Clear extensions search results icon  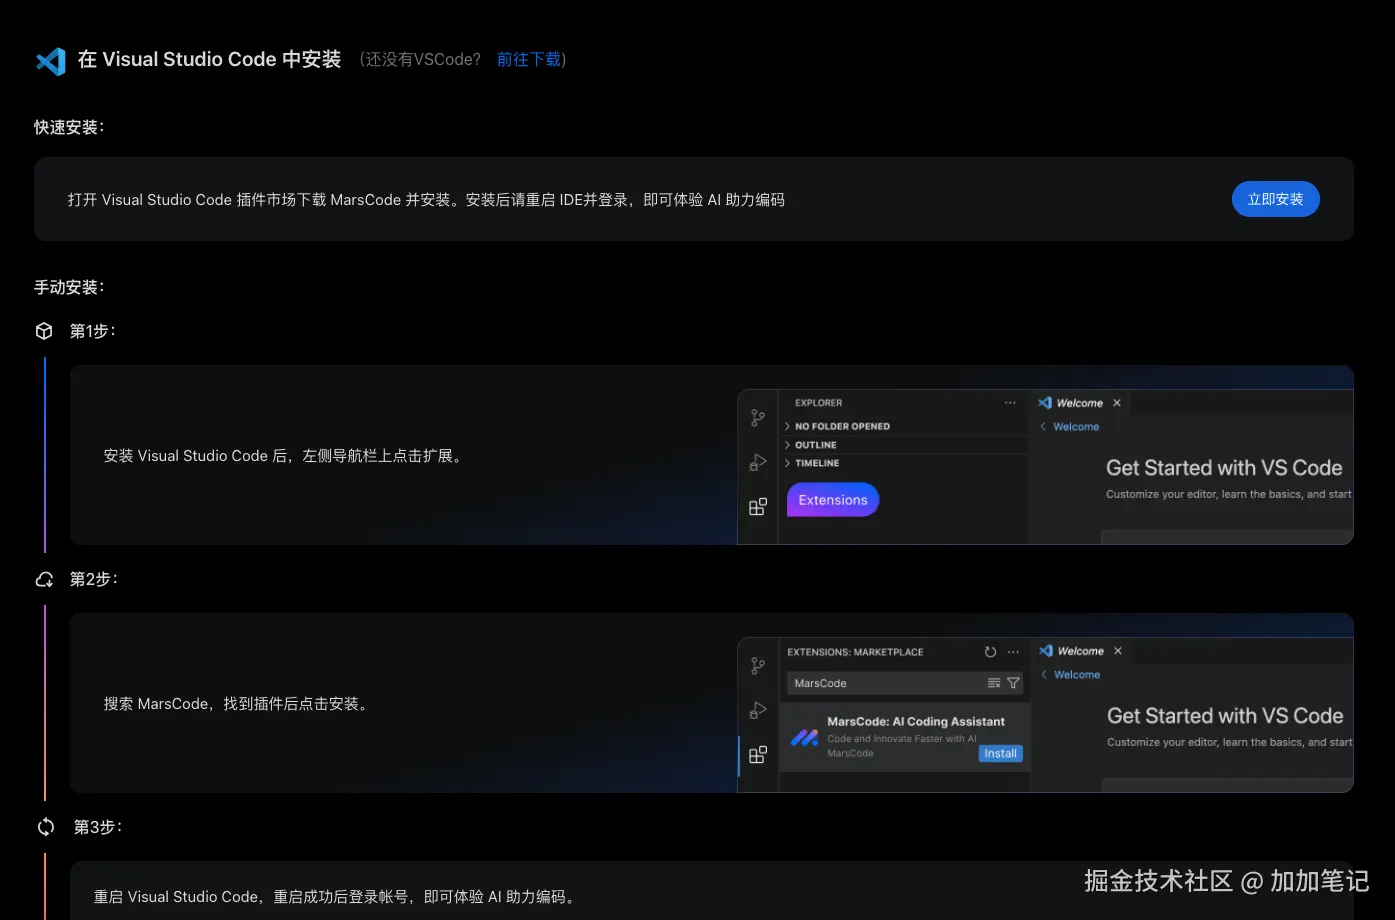[x=994, y=683]
